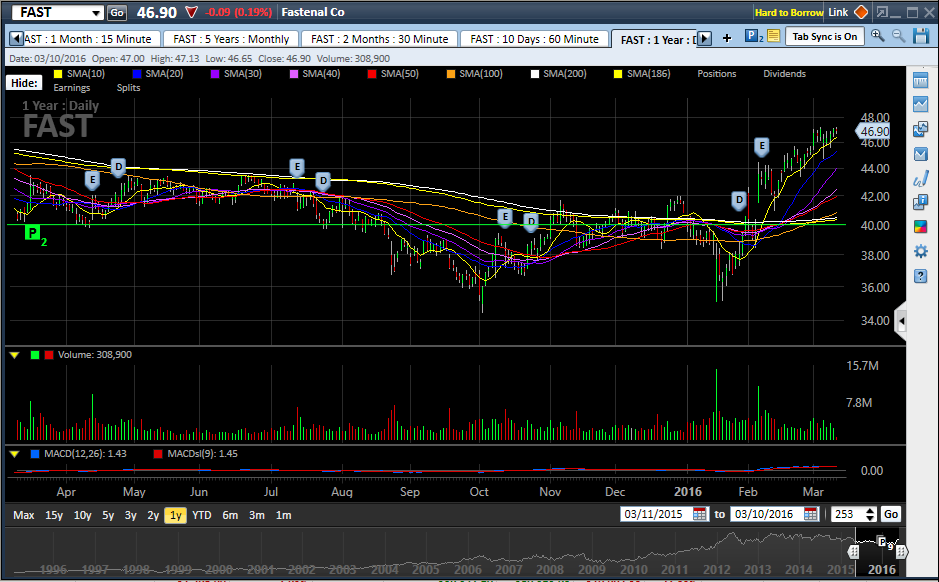Add a new chart tab with plus
Viewport: 939px width, 582px height.
[x=727, y=38]
